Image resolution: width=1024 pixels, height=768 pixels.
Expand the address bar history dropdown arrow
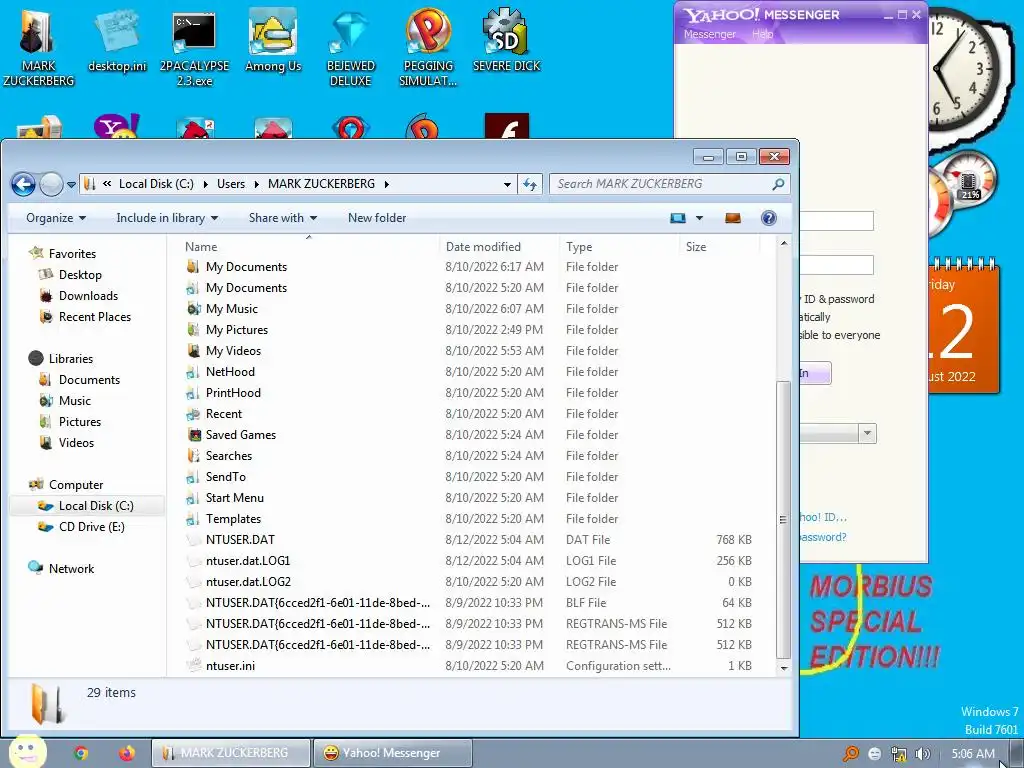[507, 185]
